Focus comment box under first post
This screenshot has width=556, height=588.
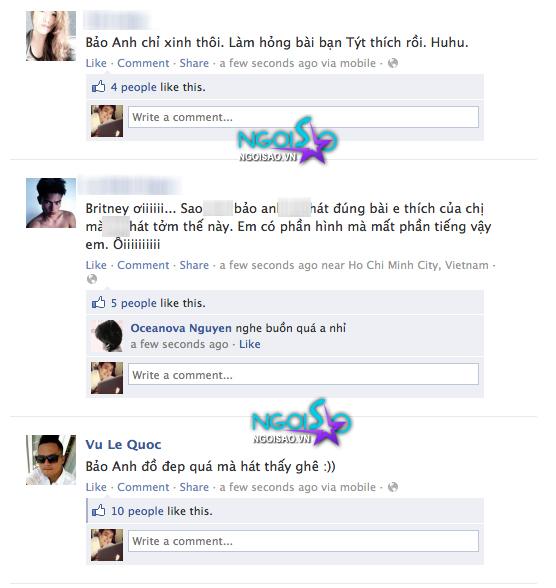303,117
